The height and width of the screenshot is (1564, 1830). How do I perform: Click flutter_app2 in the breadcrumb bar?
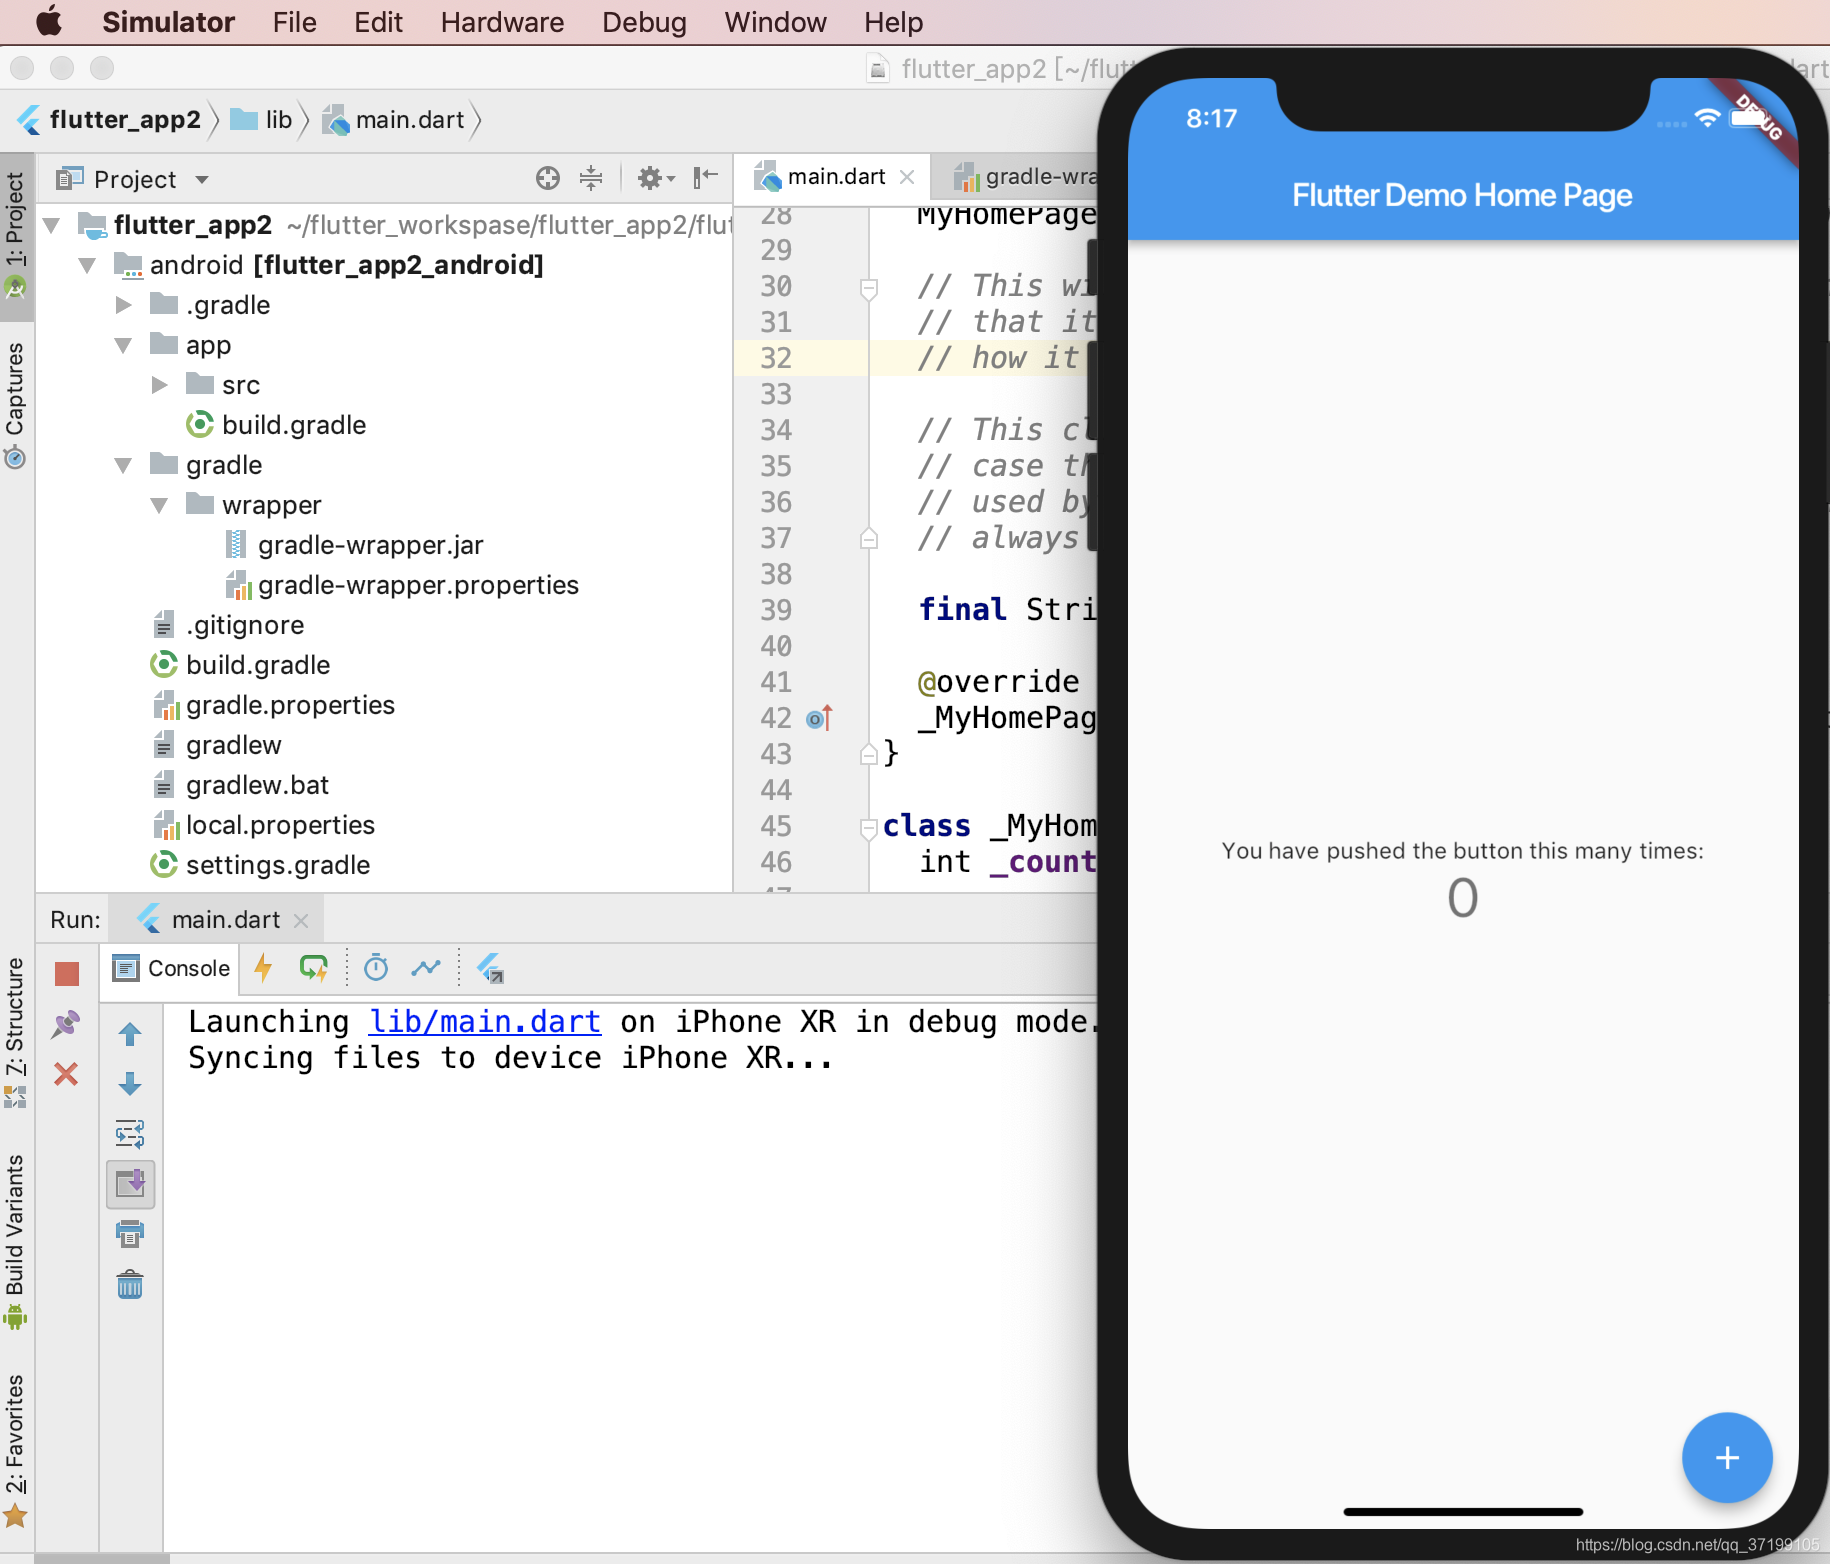pos(110,120)
